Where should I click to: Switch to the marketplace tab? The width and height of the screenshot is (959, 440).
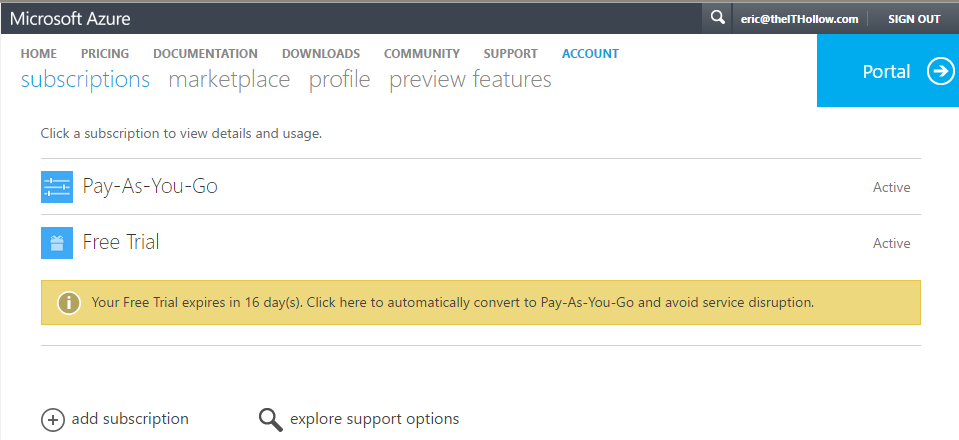[x=229, y=80]
